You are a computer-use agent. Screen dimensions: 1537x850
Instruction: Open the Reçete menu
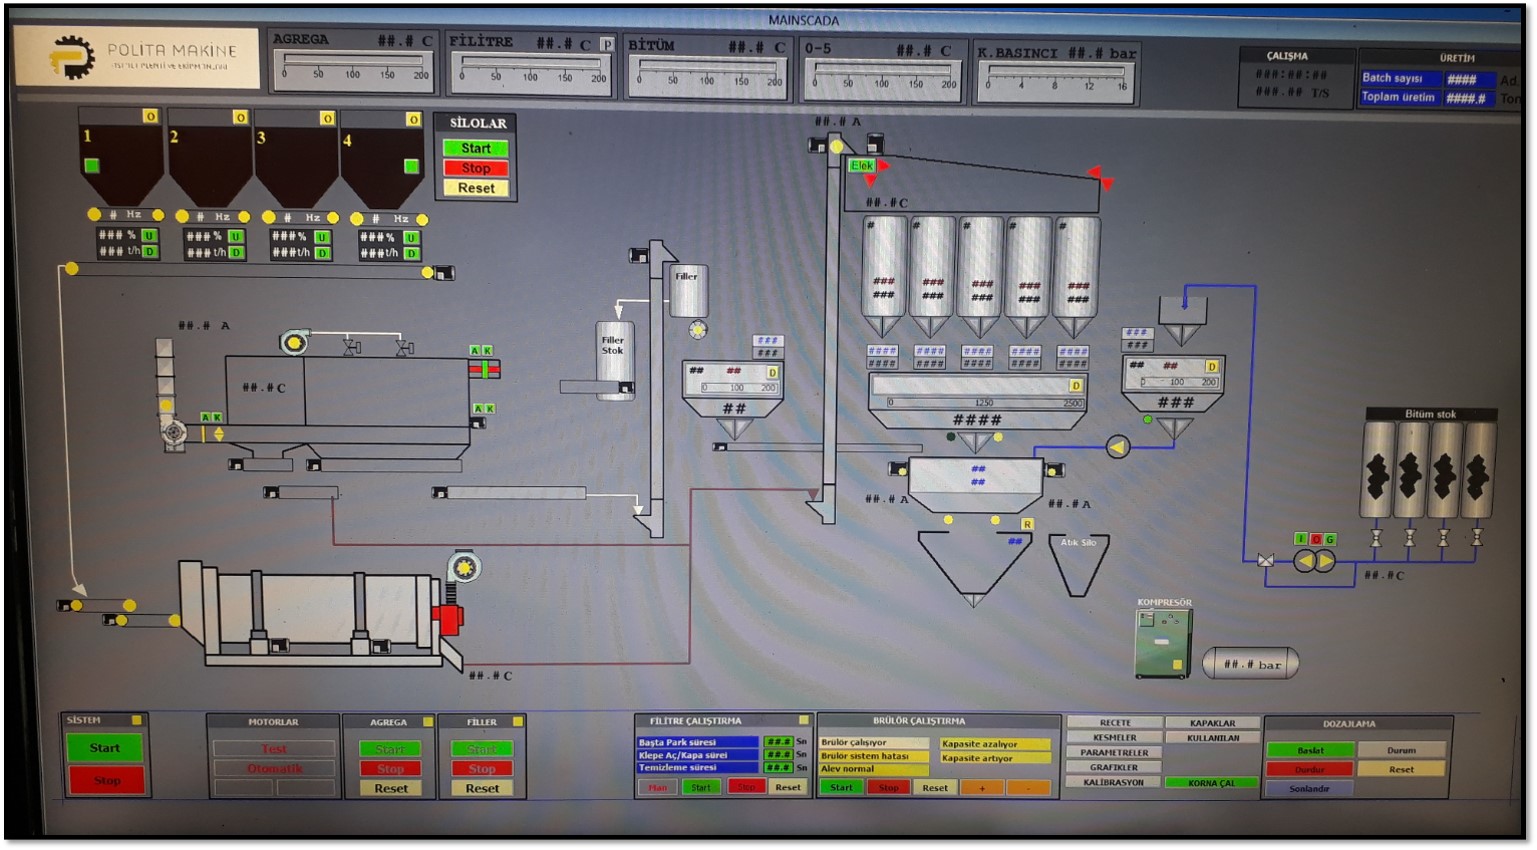coord(1114,722)
